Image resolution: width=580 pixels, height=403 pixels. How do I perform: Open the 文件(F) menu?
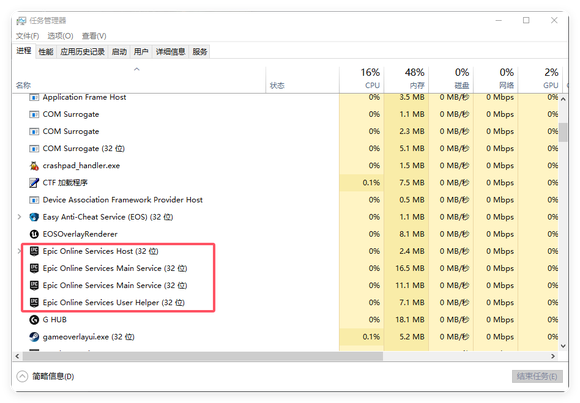tap(27, 36)
